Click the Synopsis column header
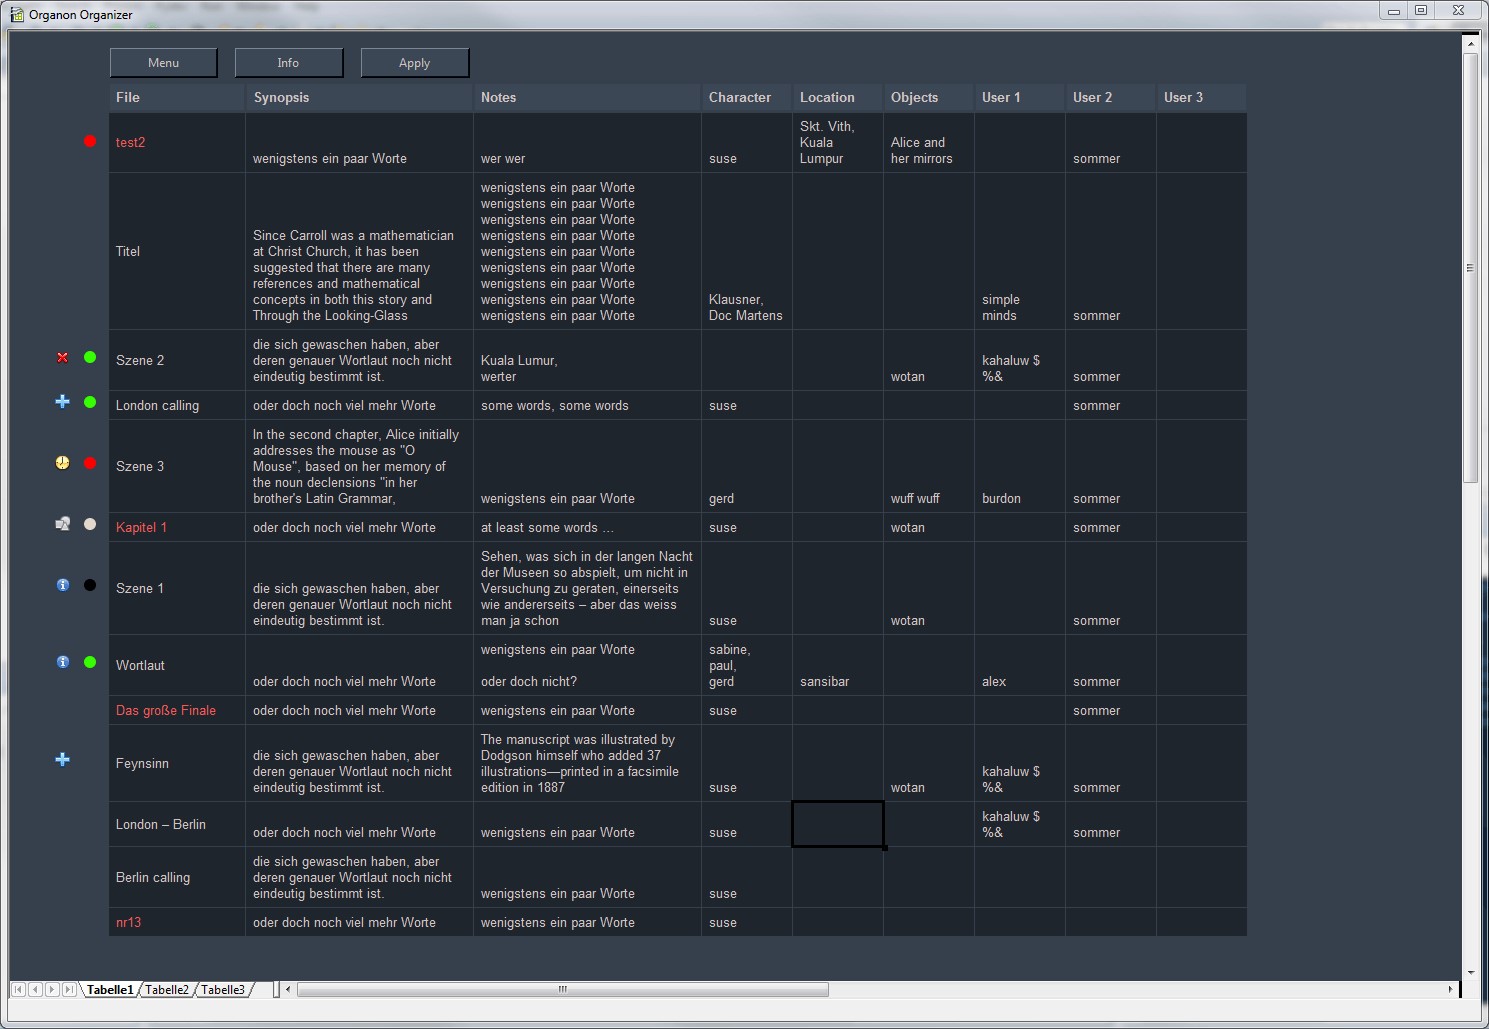This screenshot has height=1029, width=1489. click(359, 98)
